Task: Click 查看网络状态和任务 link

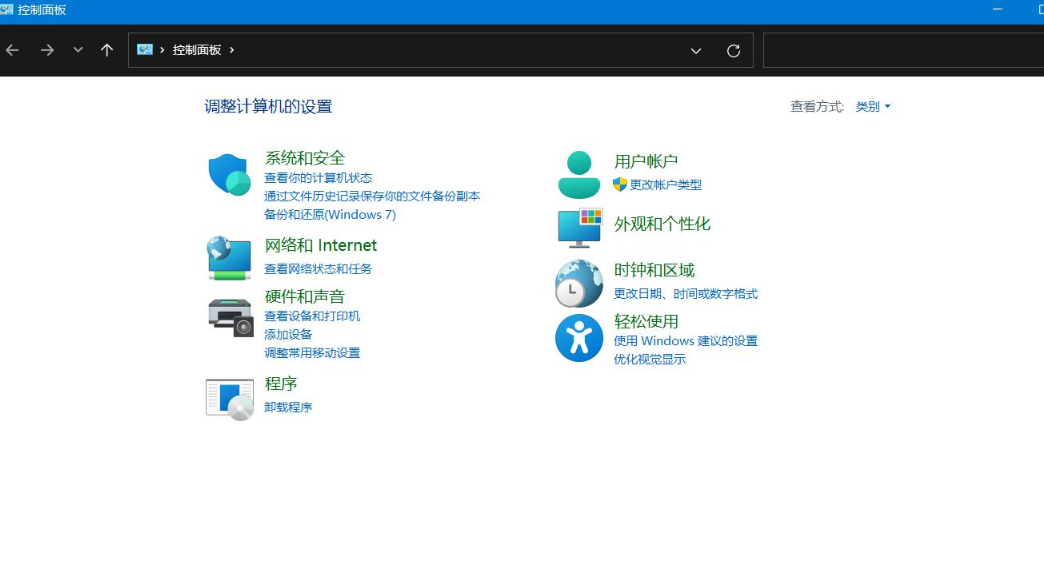Action: [x=318, y=269]
